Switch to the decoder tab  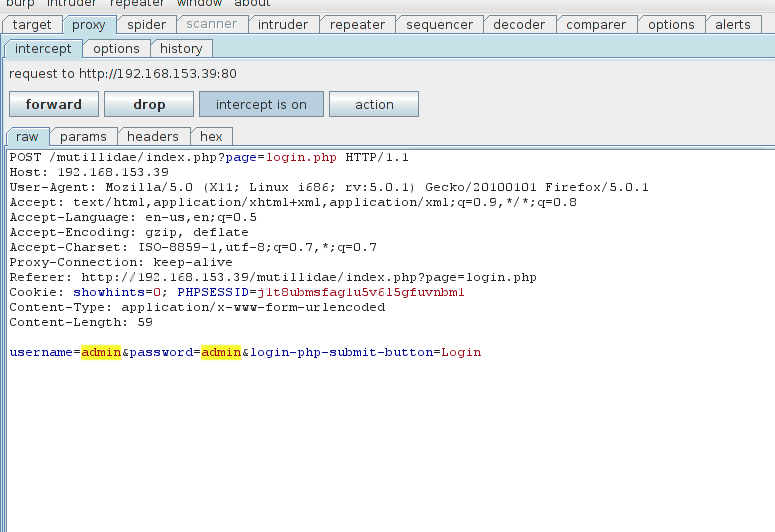pos(520,25)
